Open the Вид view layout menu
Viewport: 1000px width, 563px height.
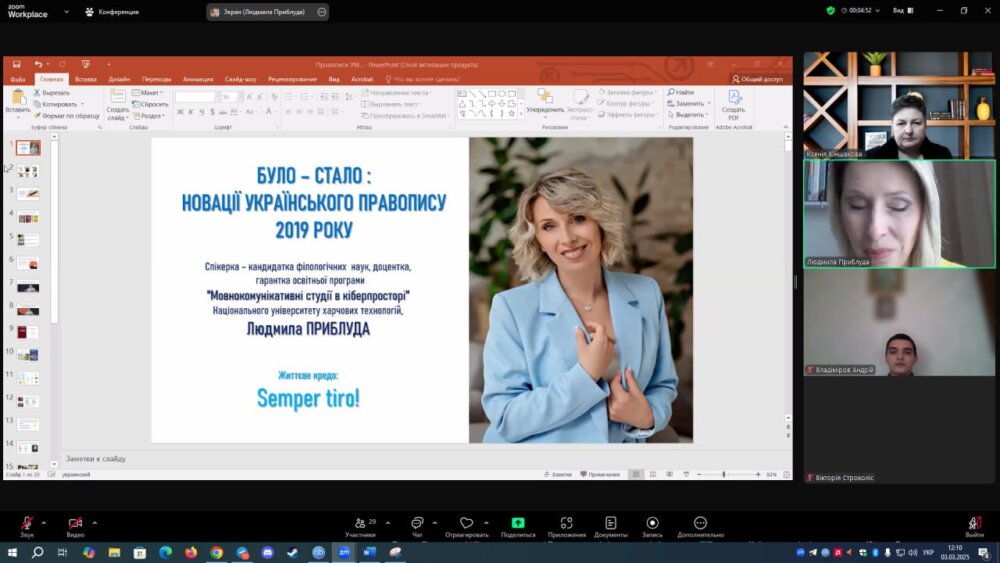(x=903, y=10)
